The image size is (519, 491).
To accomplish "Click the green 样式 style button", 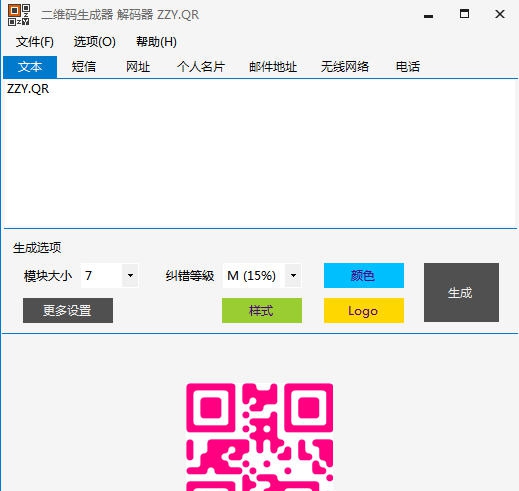I will tap(262, 310).
